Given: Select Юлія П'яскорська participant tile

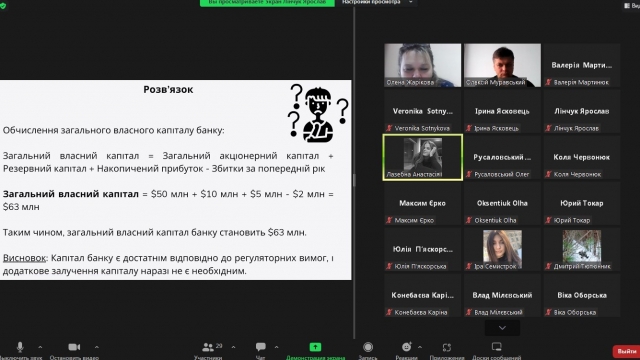Looking at the screenshot, I should point(422,249).
